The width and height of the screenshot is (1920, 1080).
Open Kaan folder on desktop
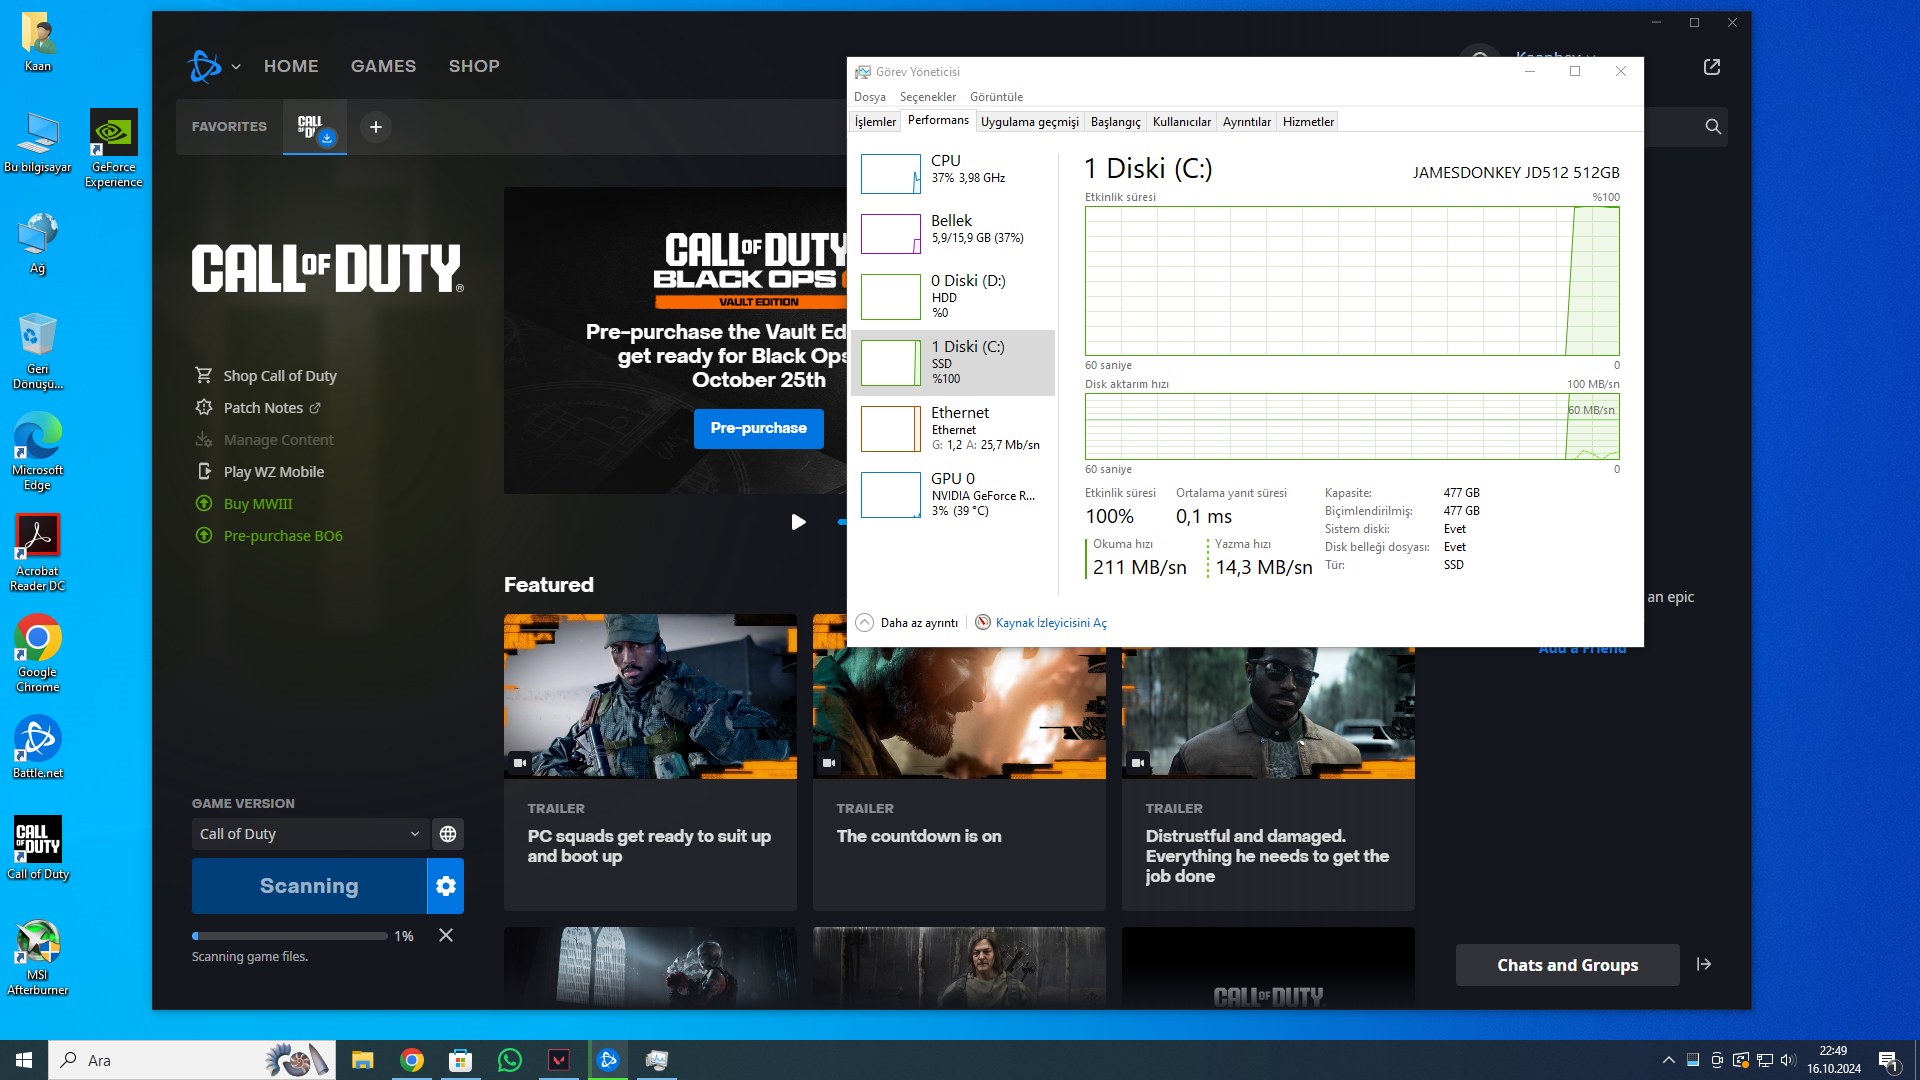click(38, 42)
